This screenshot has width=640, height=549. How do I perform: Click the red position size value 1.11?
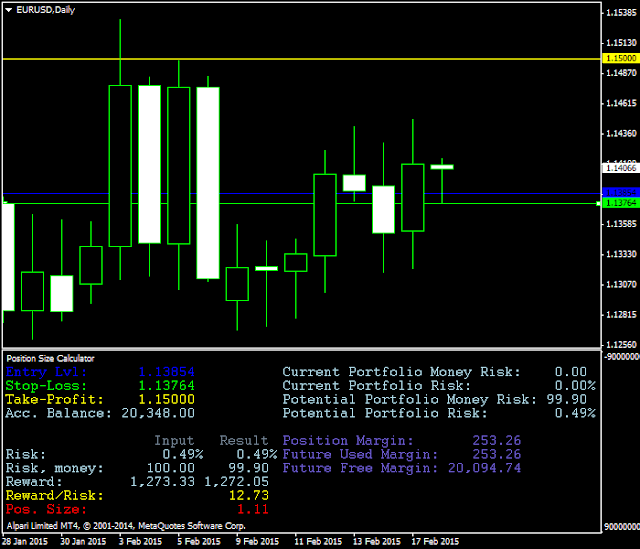click(x=252, y=509)
